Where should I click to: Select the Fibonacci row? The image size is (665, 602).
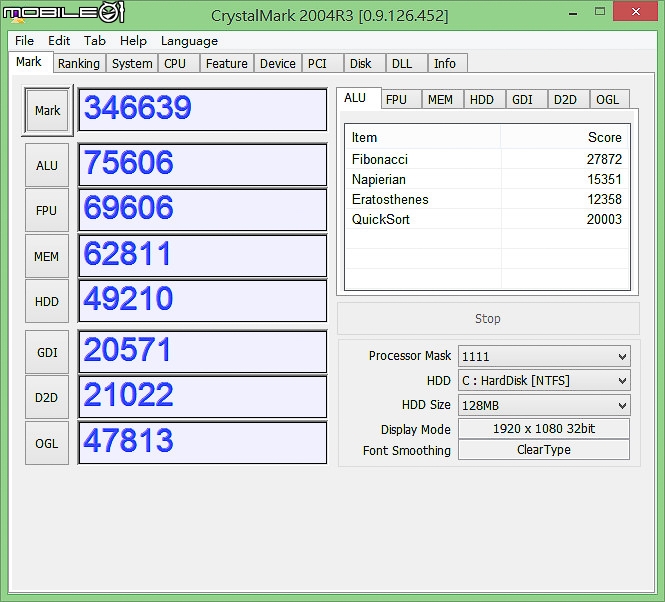(487, 159)
